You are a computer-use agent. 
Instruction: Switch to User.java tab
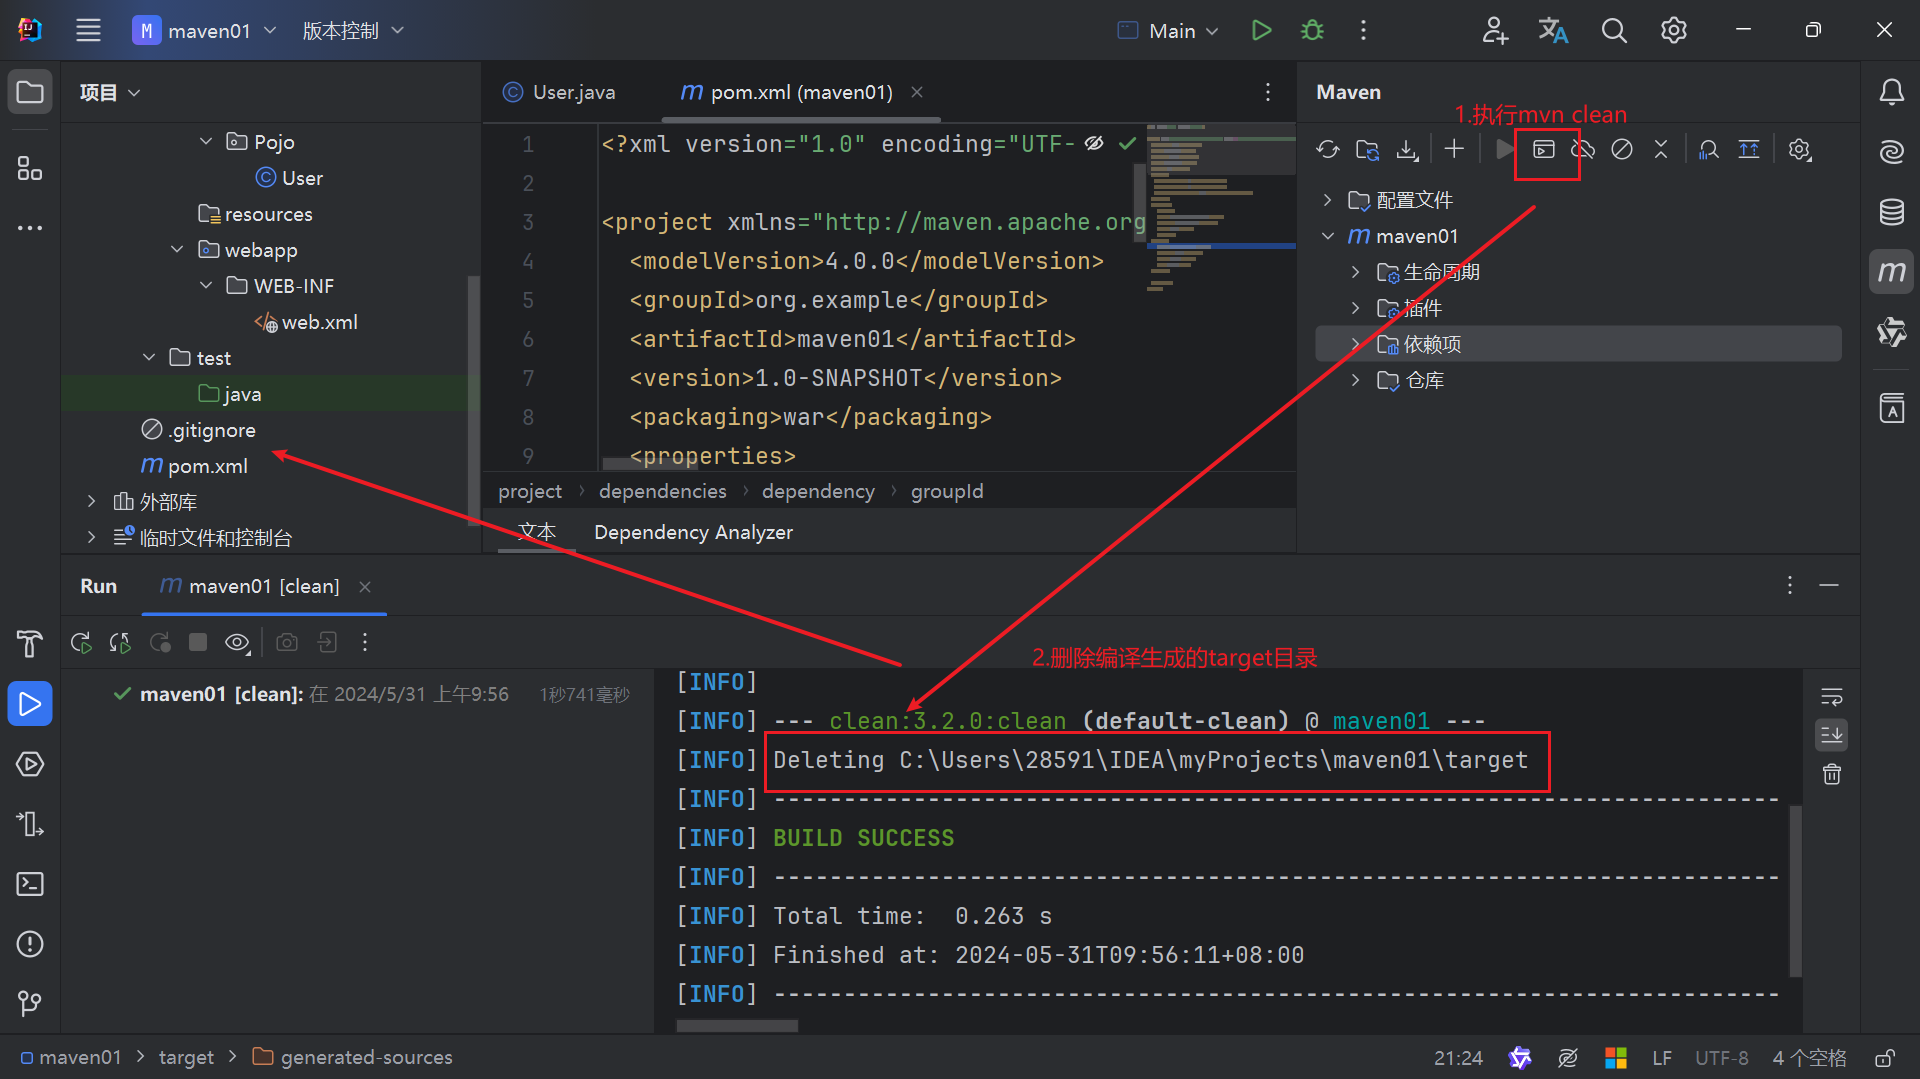point(559,92)
